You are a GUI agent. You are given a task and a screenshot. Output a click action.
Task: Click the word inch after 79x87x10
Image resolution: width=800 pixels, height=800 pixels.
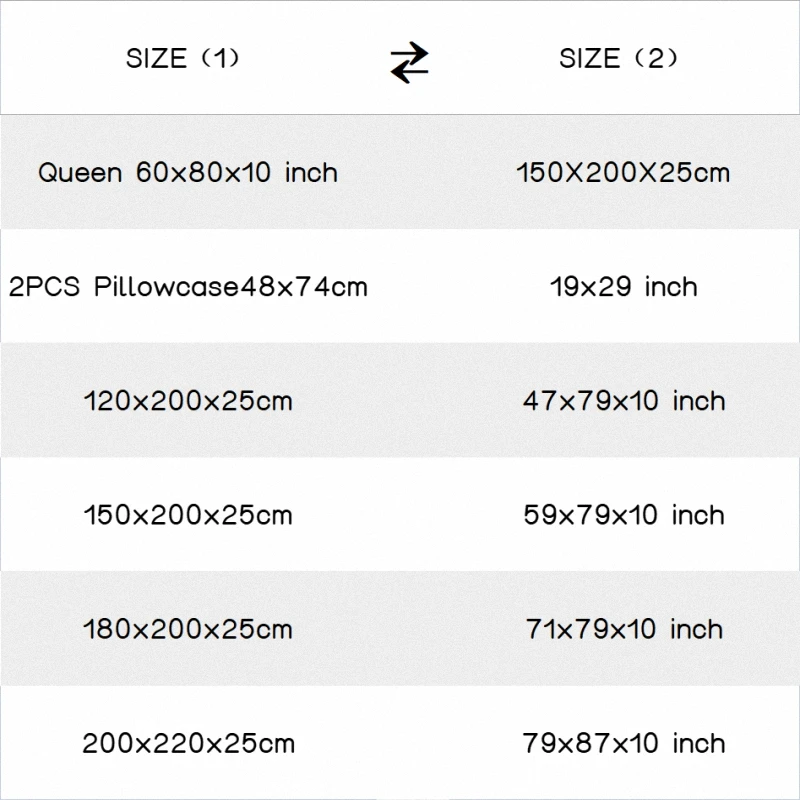point(698,744)
